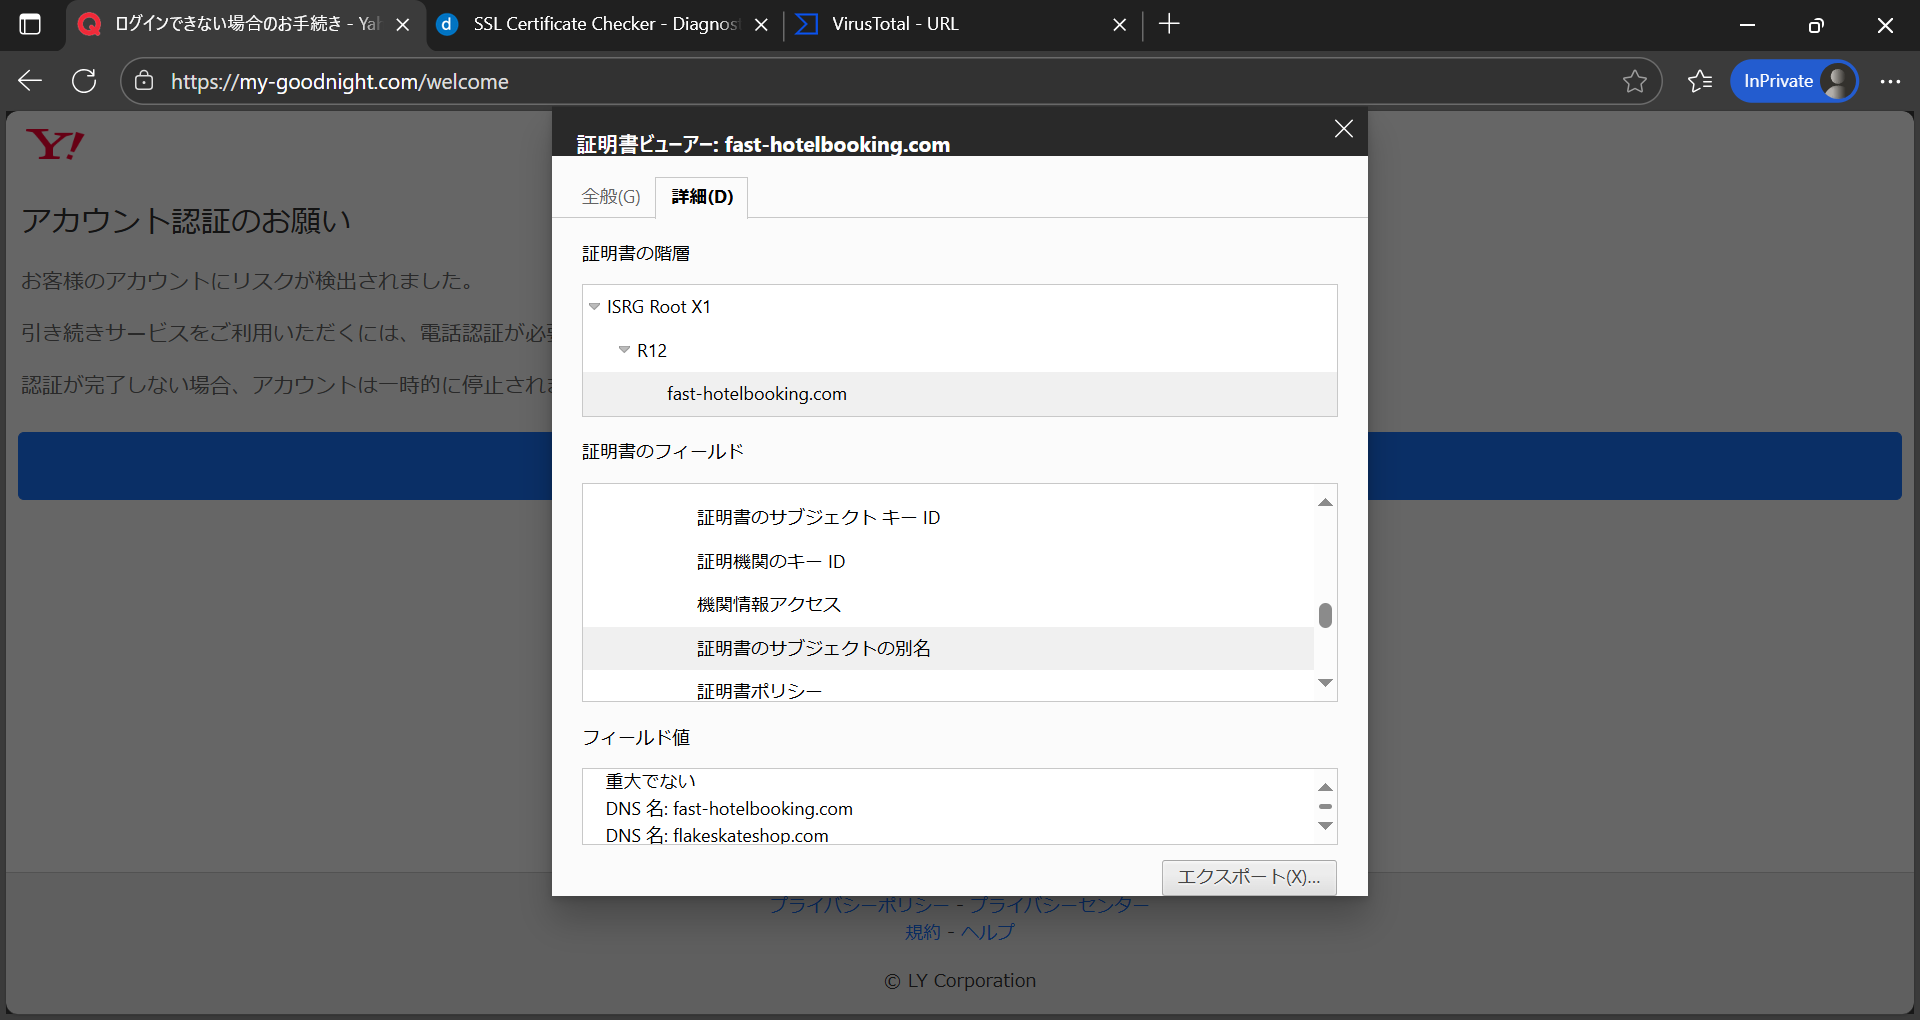The width and height of the screenshot is (1920, 1020).
Task: Open the Favorites list icon
Action: [1700, 81]
